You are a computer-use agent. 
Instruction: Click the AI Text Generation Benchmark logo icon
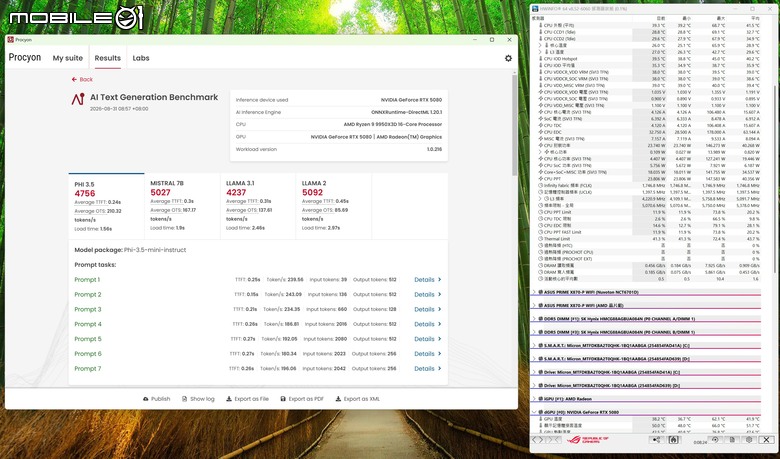point(78,99)
